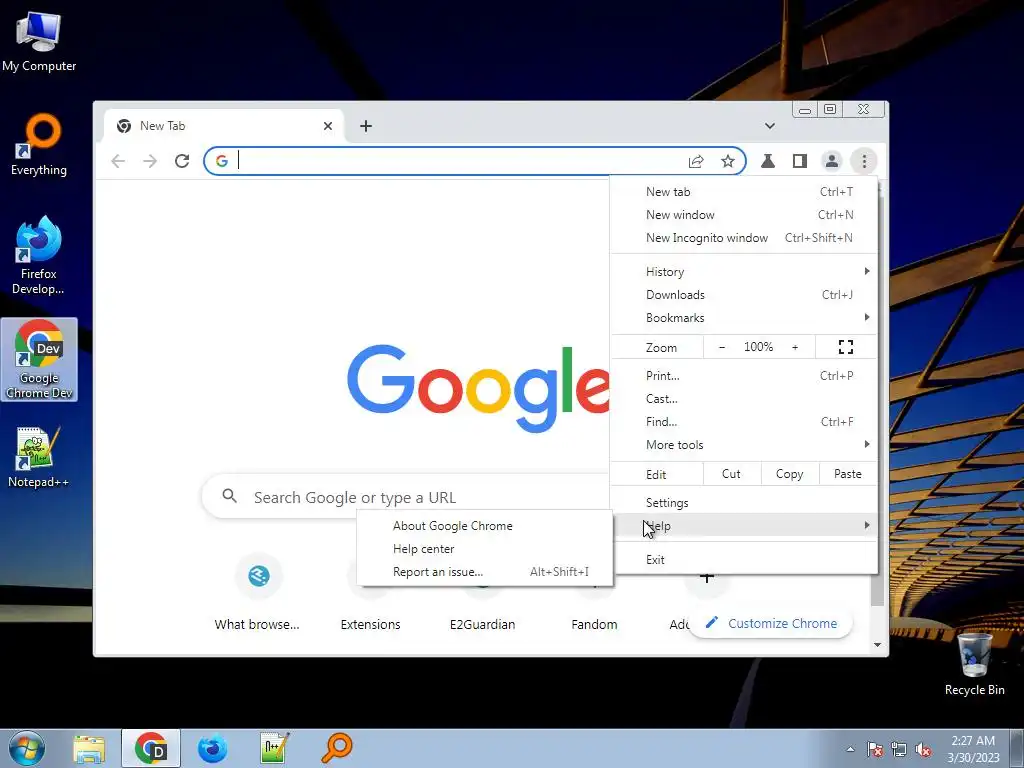Click the browser forward arrow
This screenshot has width=1024, height=768.
[150, 161]
